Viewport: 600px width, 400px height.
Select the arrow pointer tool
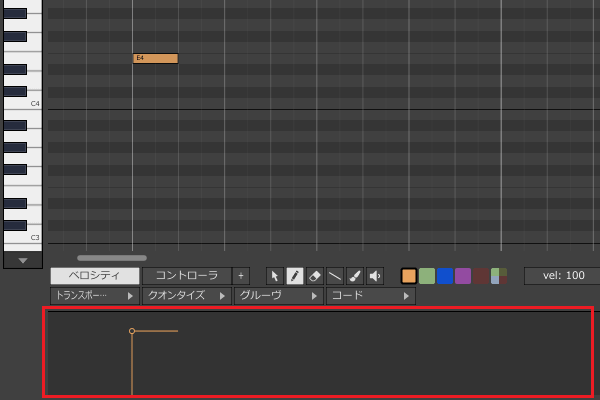pyautogui.click(x=275, y=276)
